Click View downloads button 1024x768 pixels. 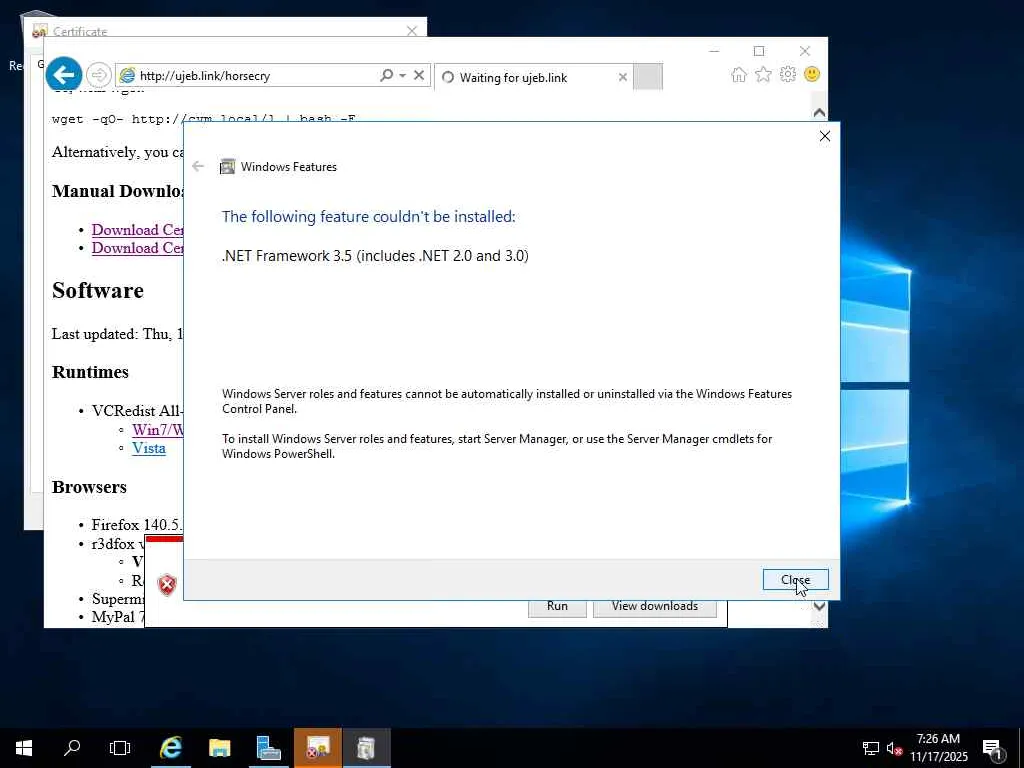(x=654, y=607)
